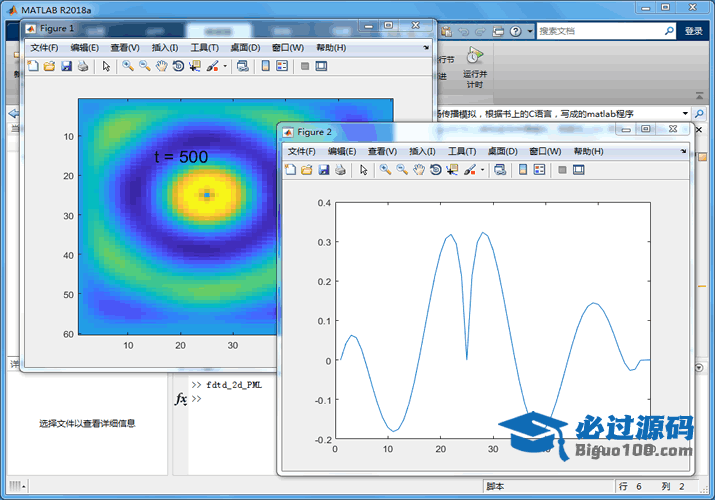Open 工具(T) menu in Figure 1
Viewport: 715px width, 500px height.
[205, 47]
